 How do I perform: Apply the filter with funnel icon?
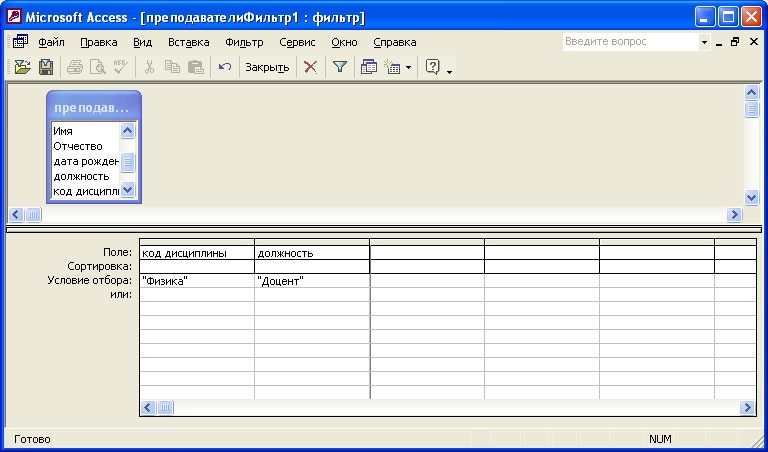[340, 67]
